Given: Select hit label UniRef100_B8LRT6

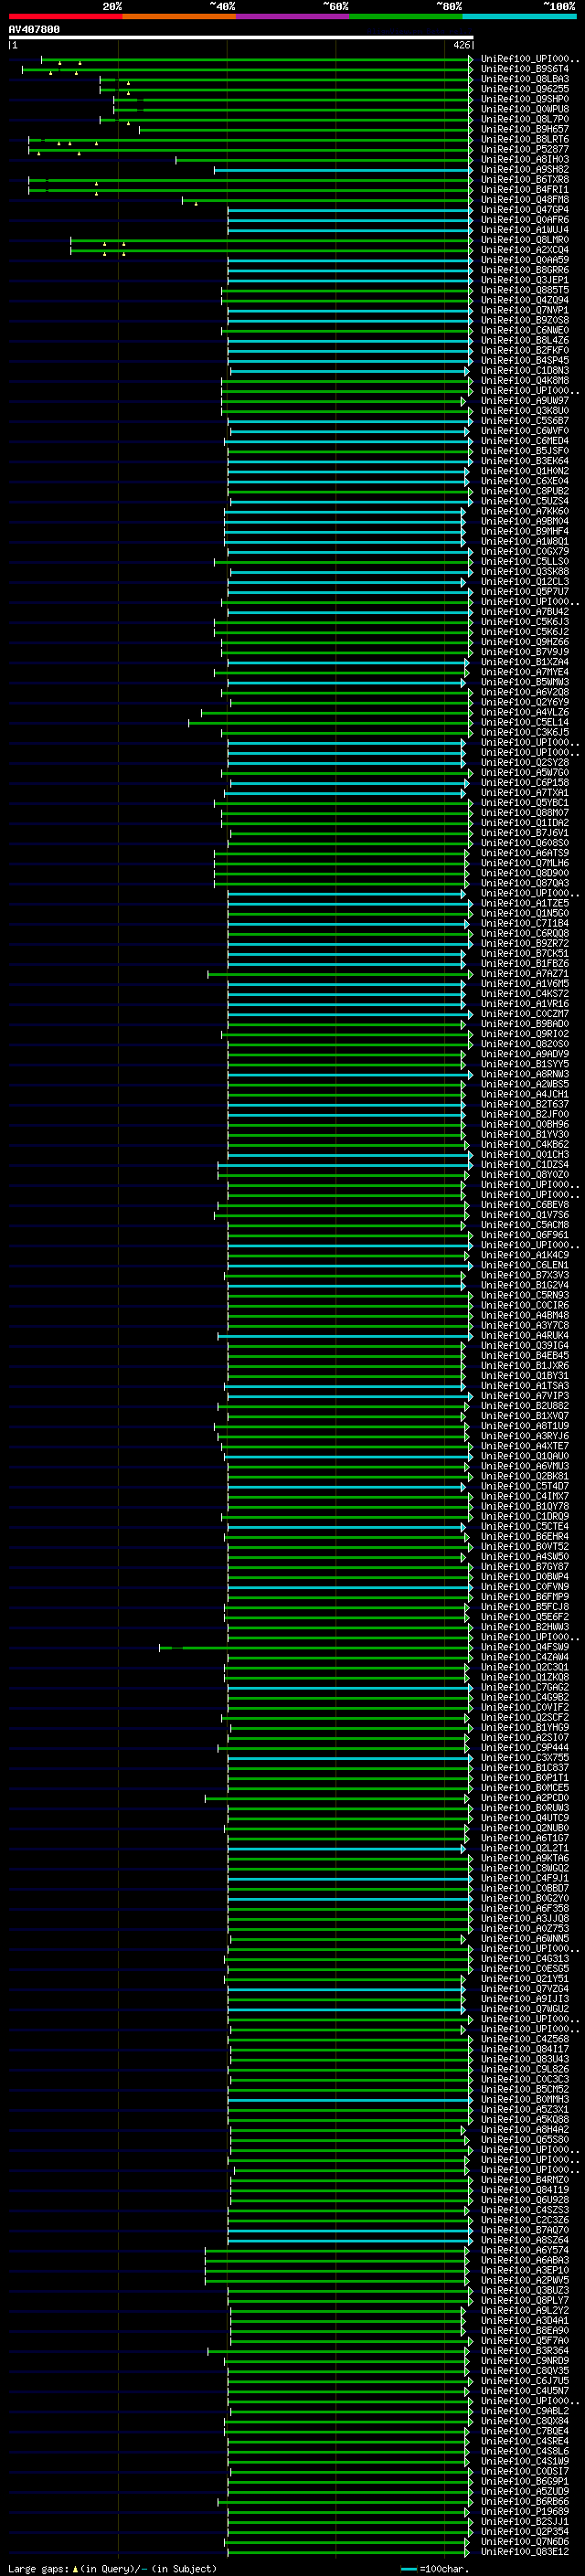Looking at the screenshot, I should point(525,139).
